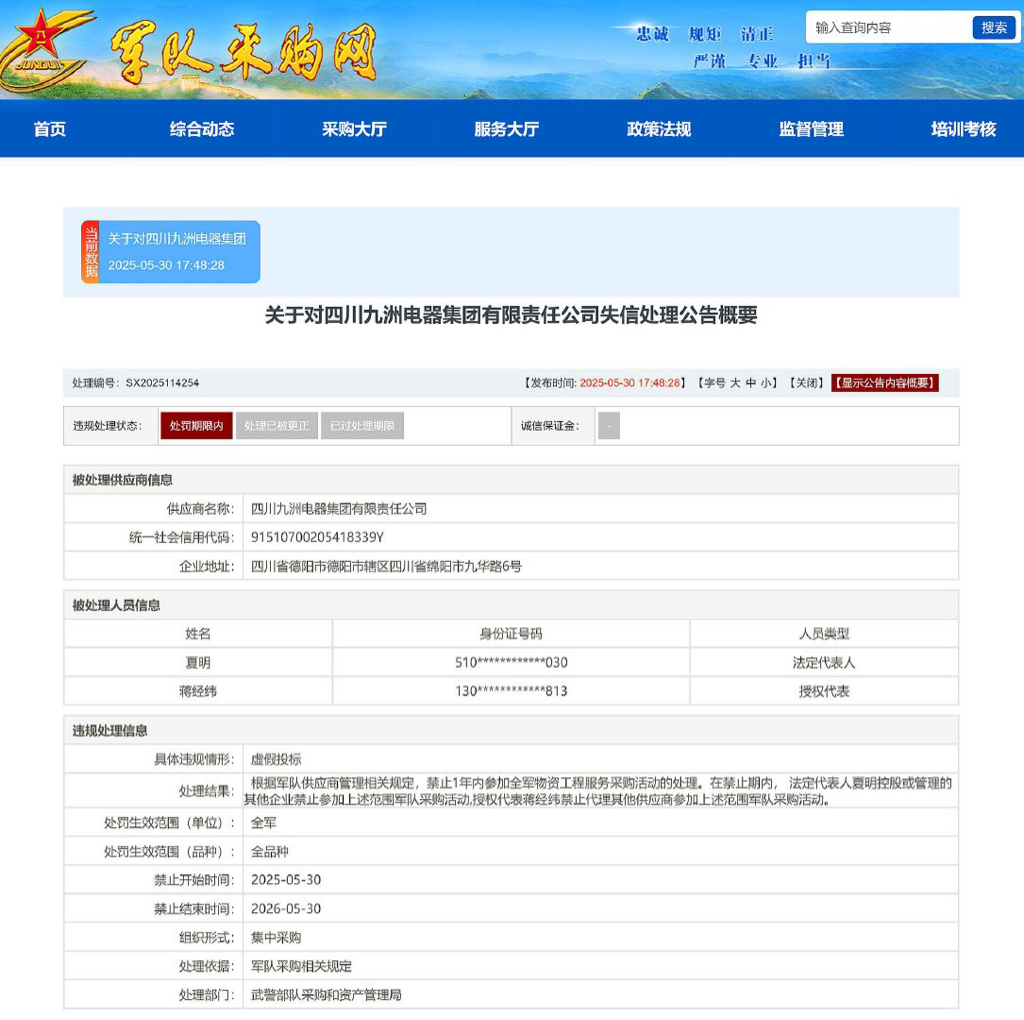Click the 关闭 link

pos(806,383)
